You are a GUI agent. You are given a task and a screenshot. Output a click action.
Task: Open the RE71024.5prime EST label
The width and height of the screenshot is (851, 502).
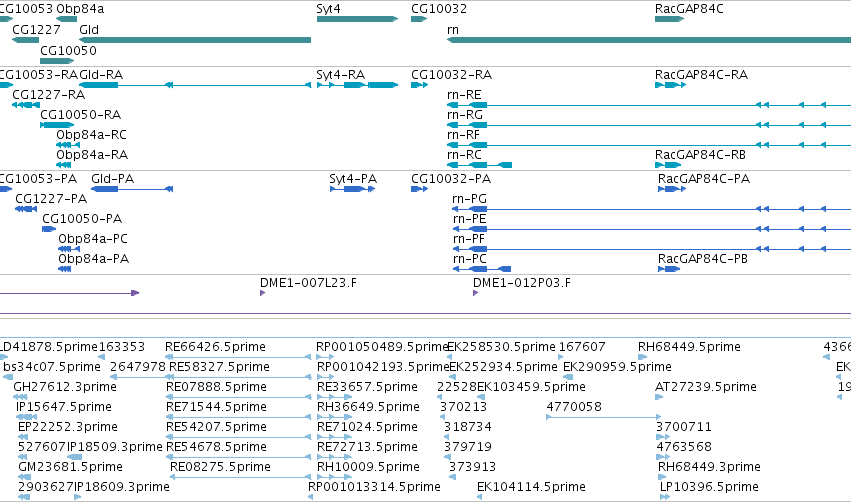[x=367, y=427]
